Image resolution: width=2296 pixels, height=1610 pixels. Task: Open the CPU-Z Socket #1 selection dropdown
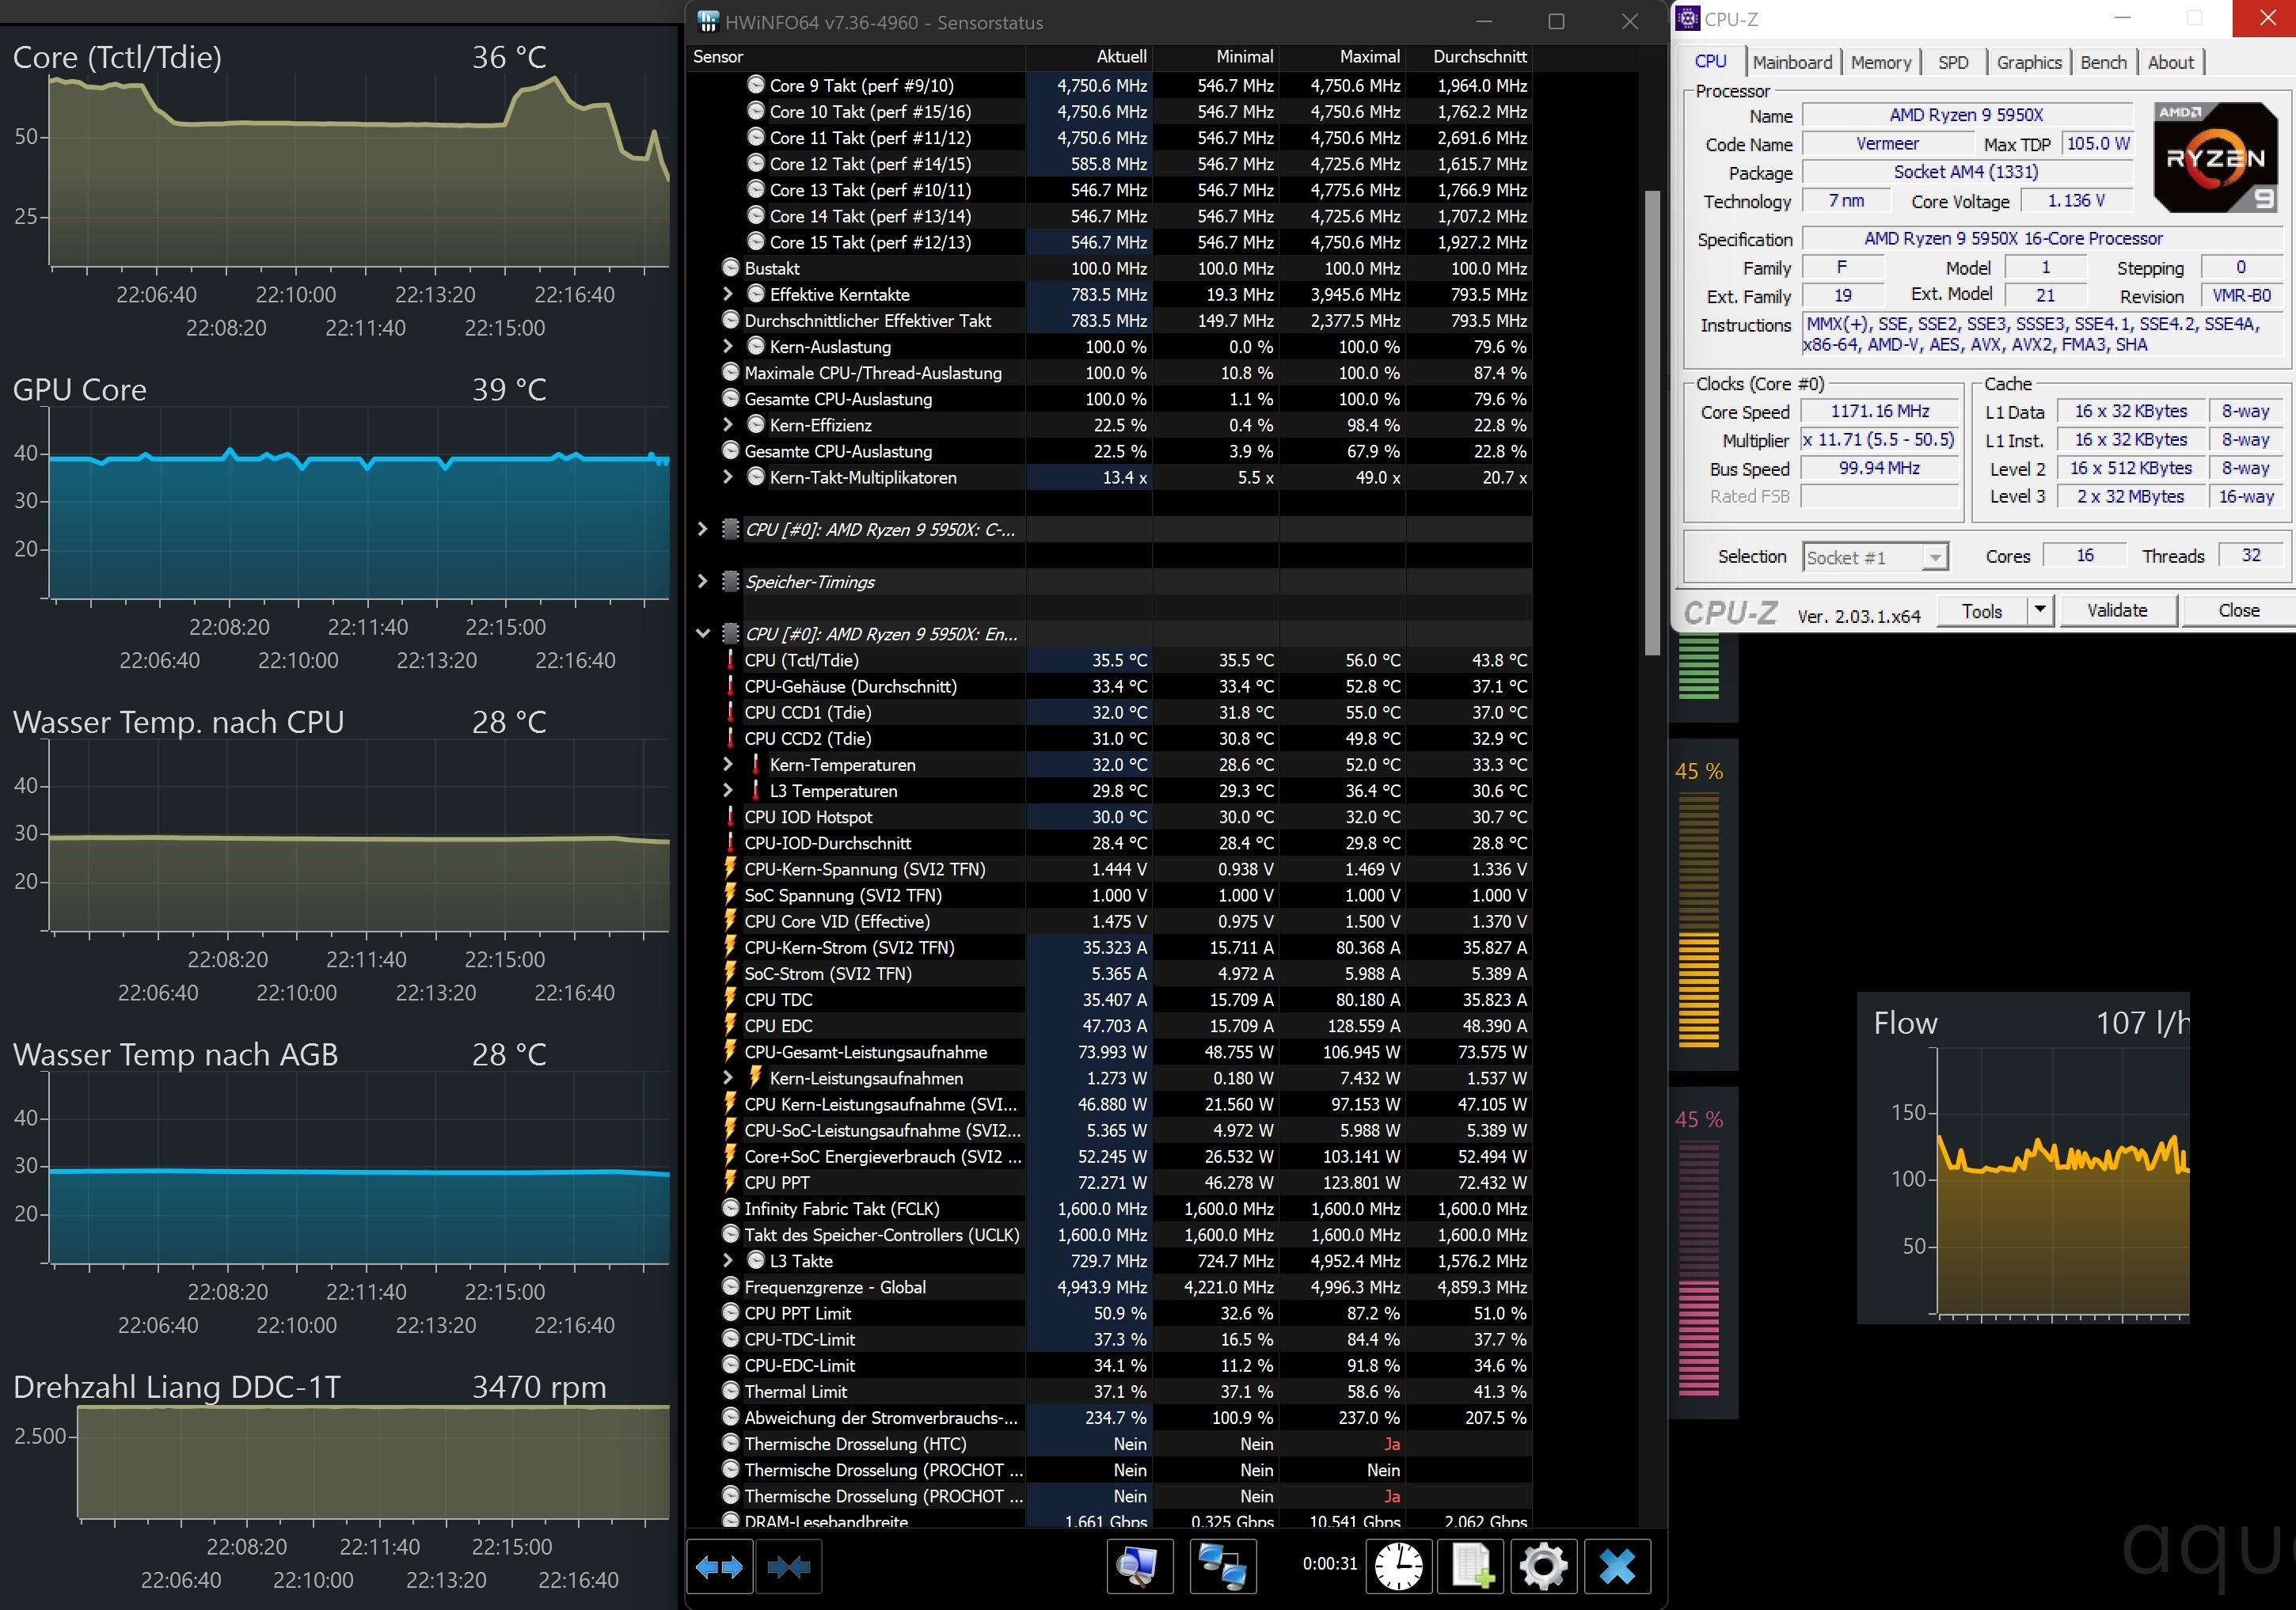pyautogui.click(x=1936, y=557)
